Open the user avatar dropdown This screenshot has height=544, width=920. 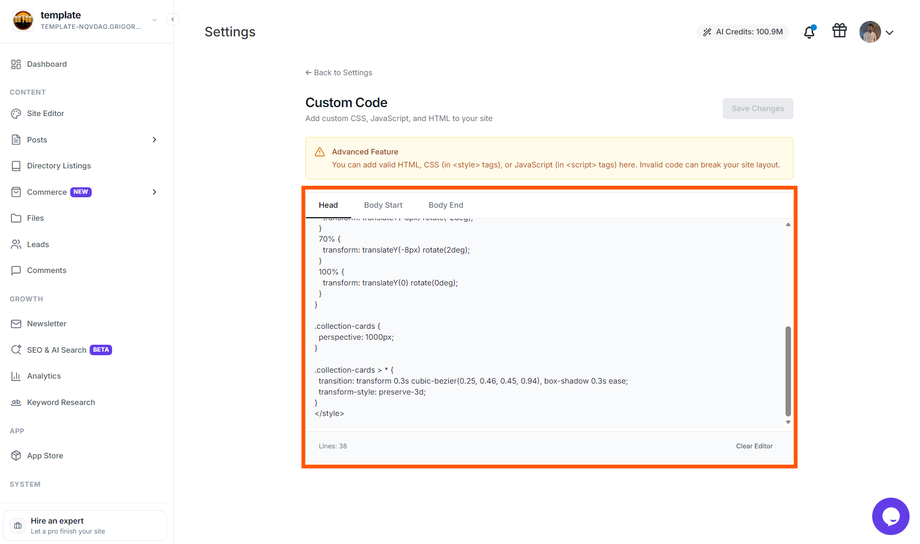pos(877,32)
